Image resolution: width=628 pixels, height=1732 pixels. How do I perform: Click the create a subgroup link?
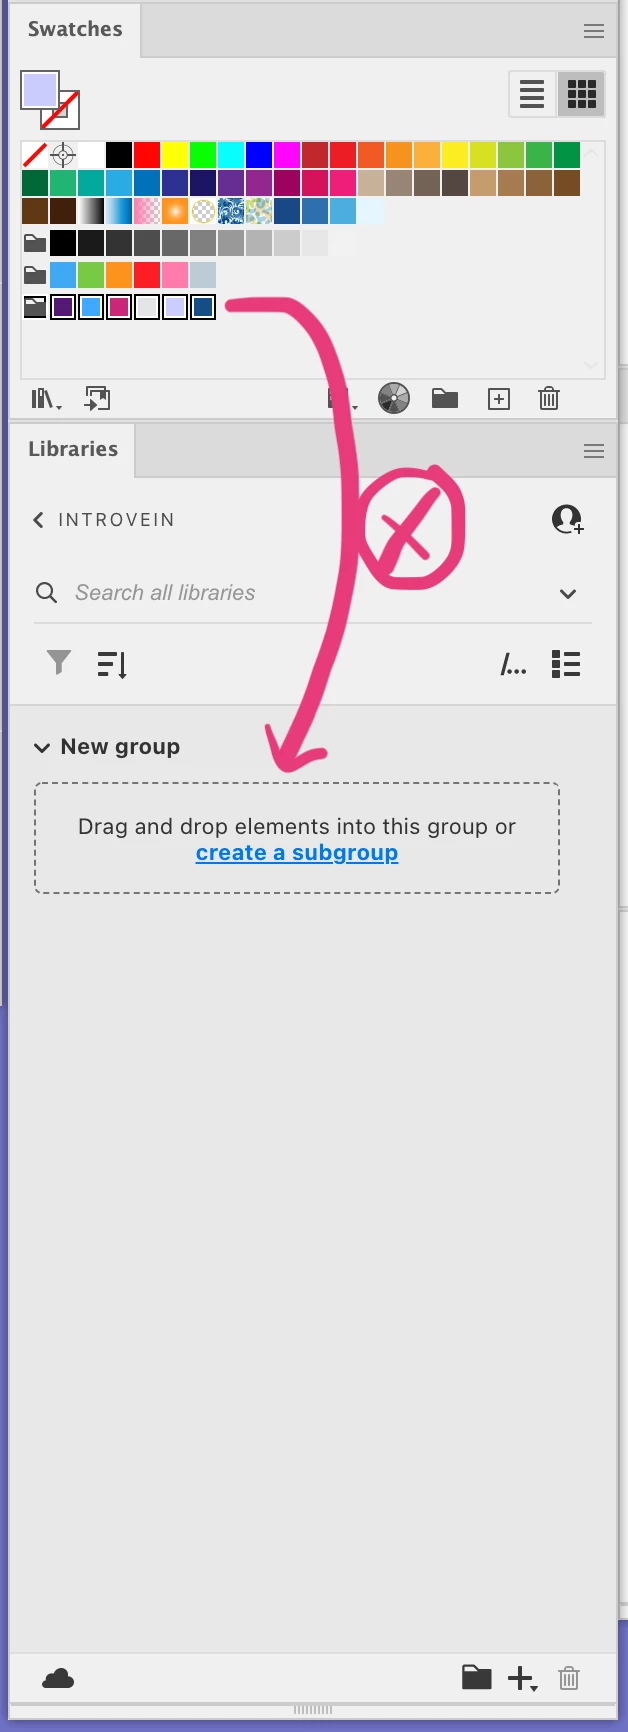coord(297,853)
